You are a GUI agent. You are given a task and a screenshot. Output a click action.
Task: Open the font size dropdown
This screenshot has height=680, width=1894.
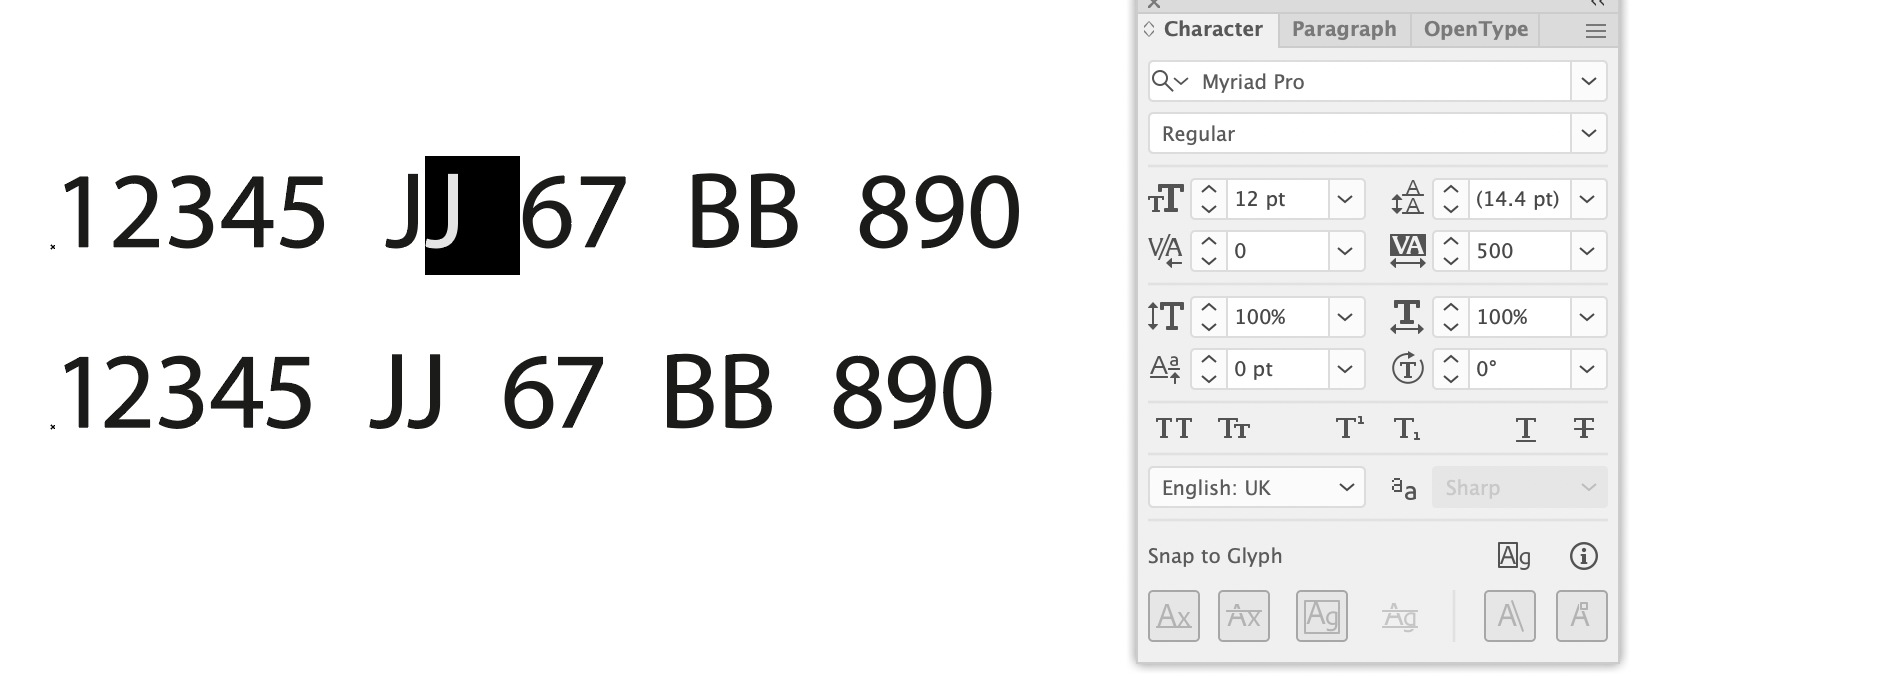[x=1345, y=199]
